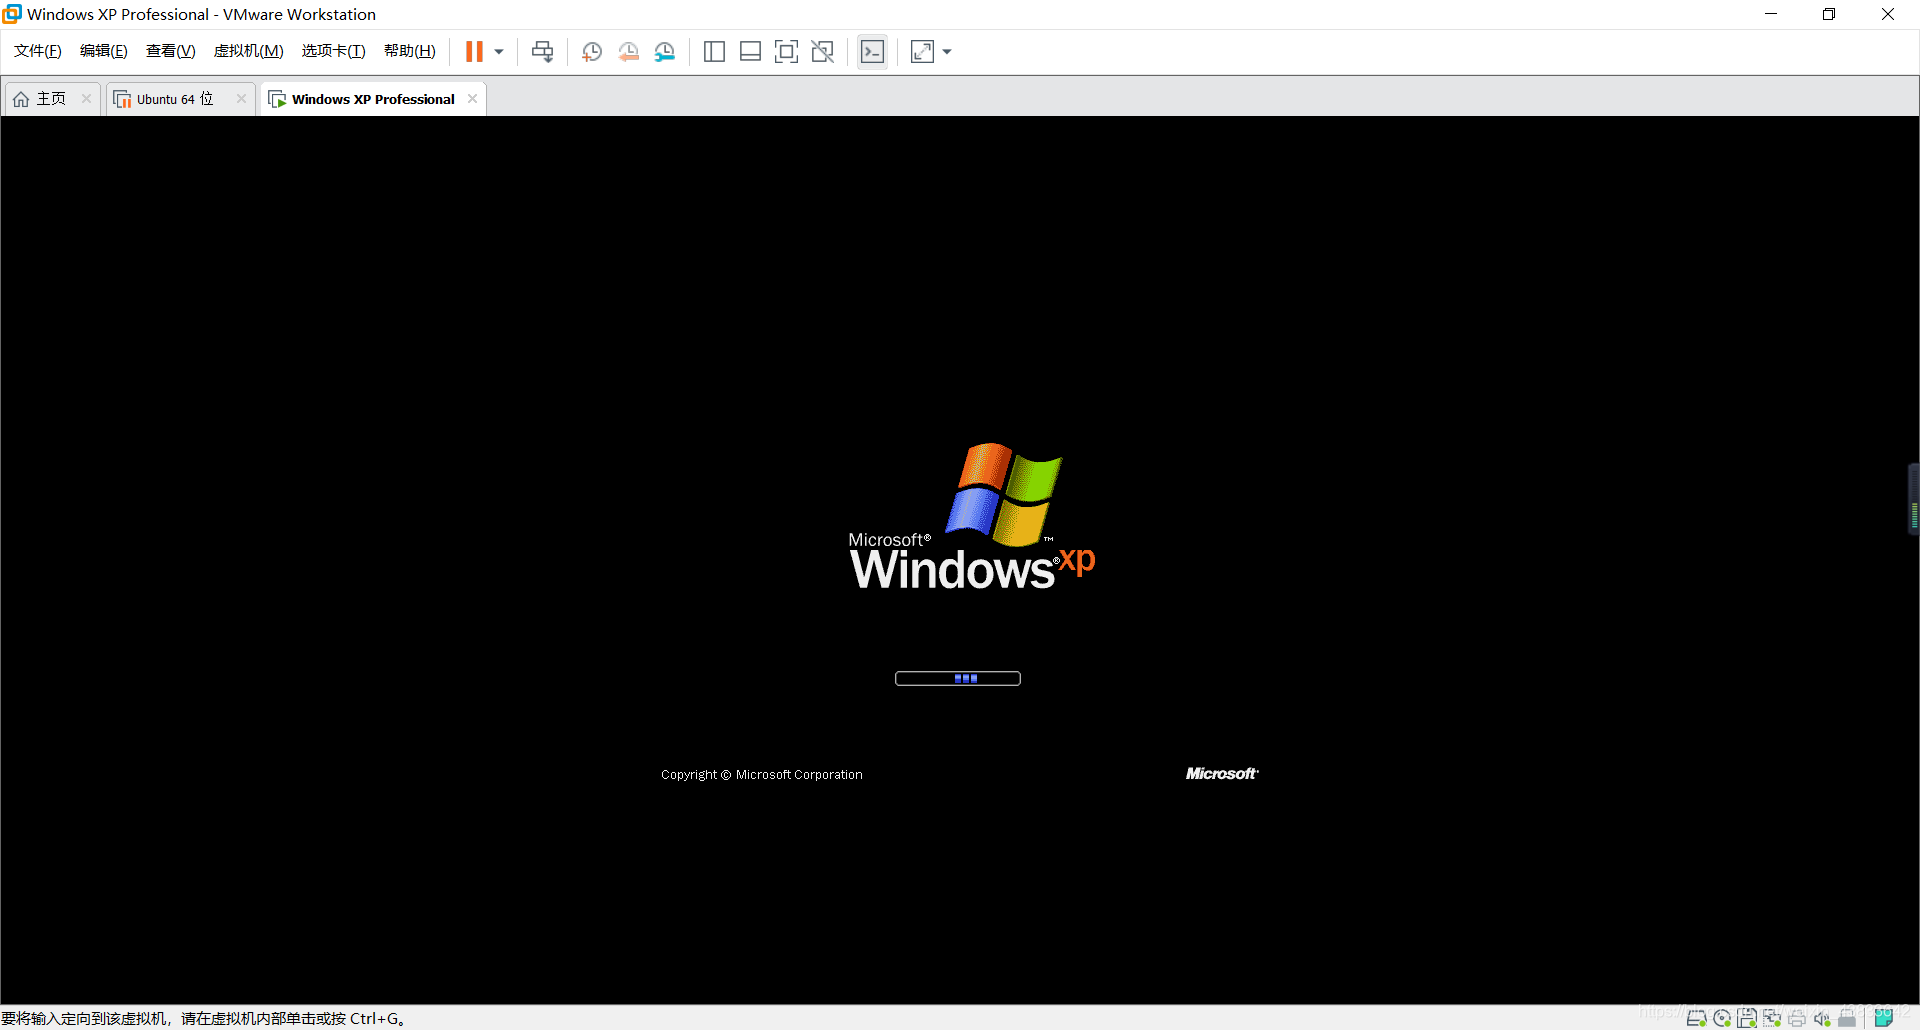Screen dimensions: 1920x1030
Task: Click the sound card status icon
Action: tap(1822, 1018)
